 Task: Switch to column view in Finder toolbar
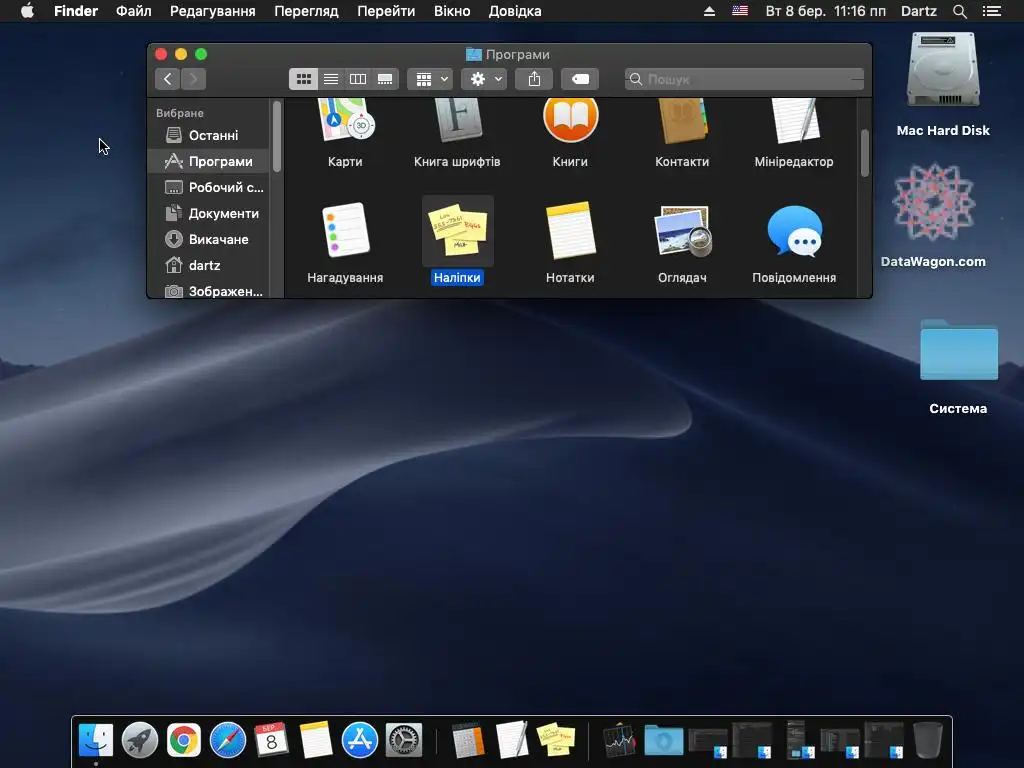coord(358,79)
